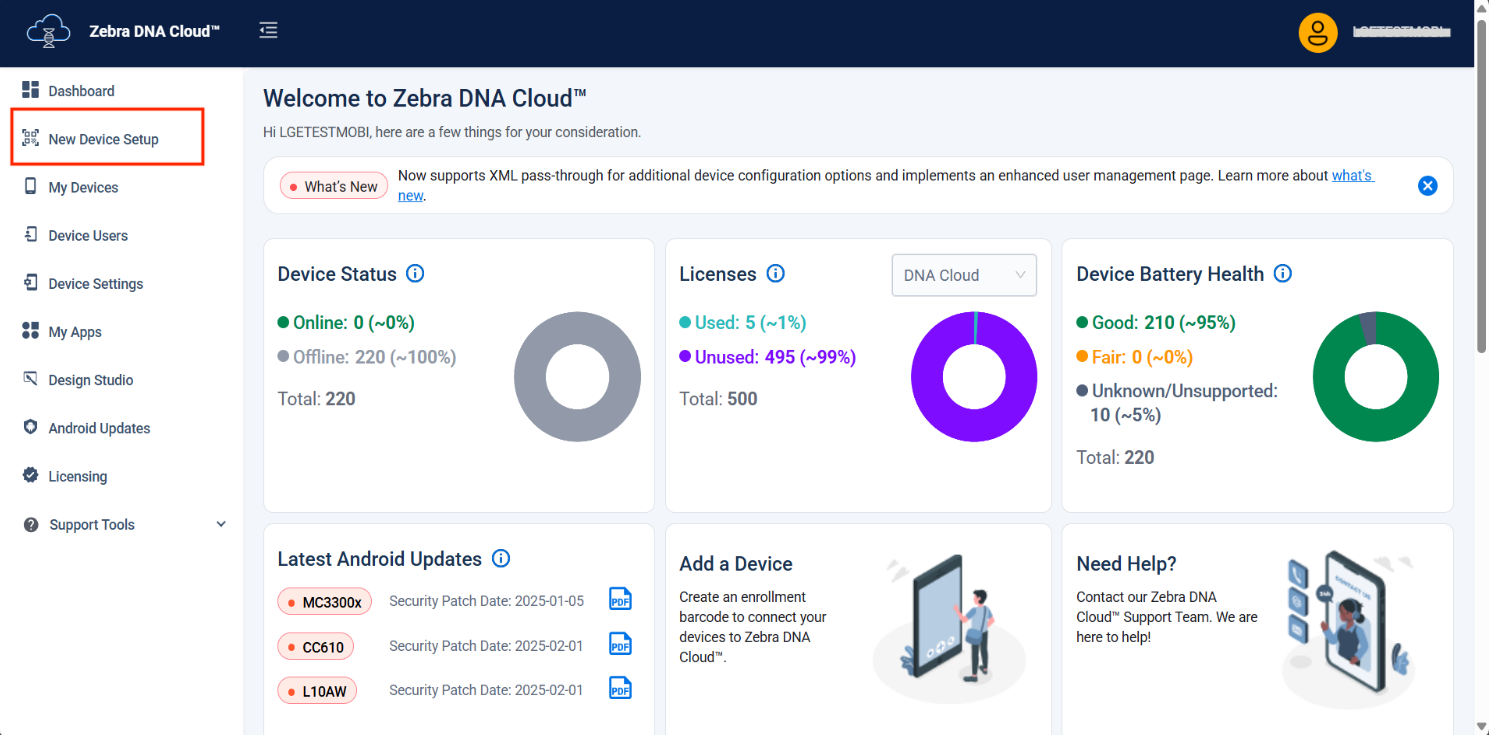Screen dimensions: 1489x735
Task: Follow the "what's new" link
Action: point(1352,176)
